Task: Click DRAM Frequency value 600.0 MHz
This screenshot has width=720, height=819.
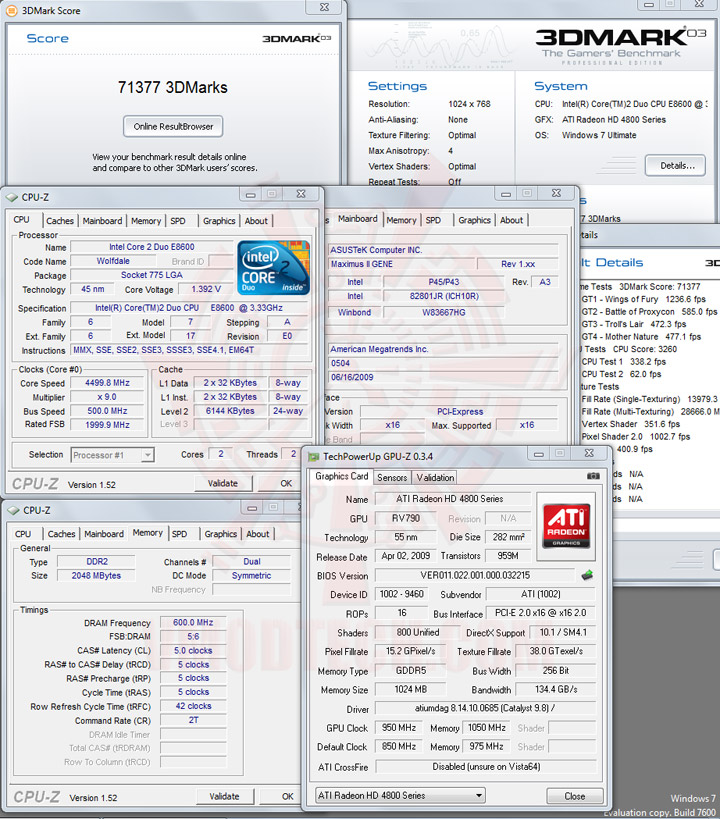Action: (x=193, y=623)
